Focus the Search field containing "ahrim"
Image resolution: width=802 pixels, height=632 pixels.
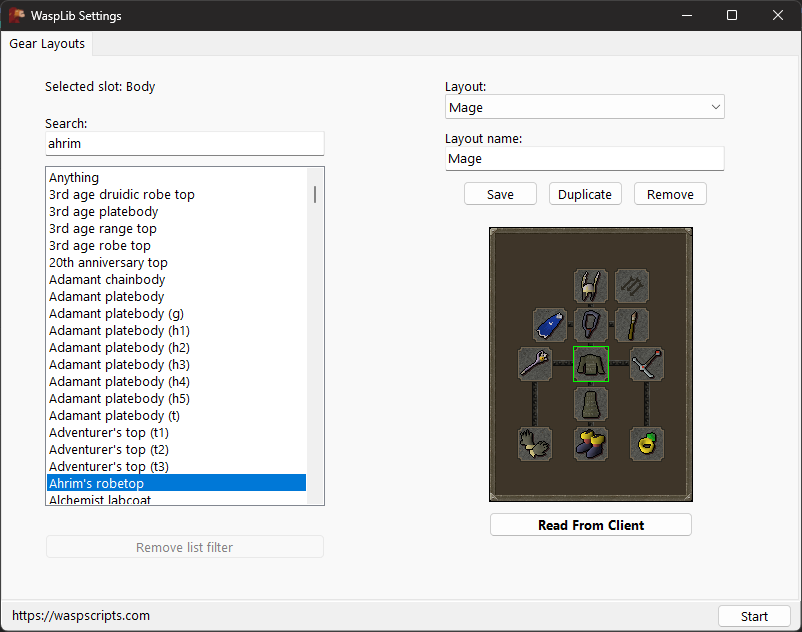(184, 144)
